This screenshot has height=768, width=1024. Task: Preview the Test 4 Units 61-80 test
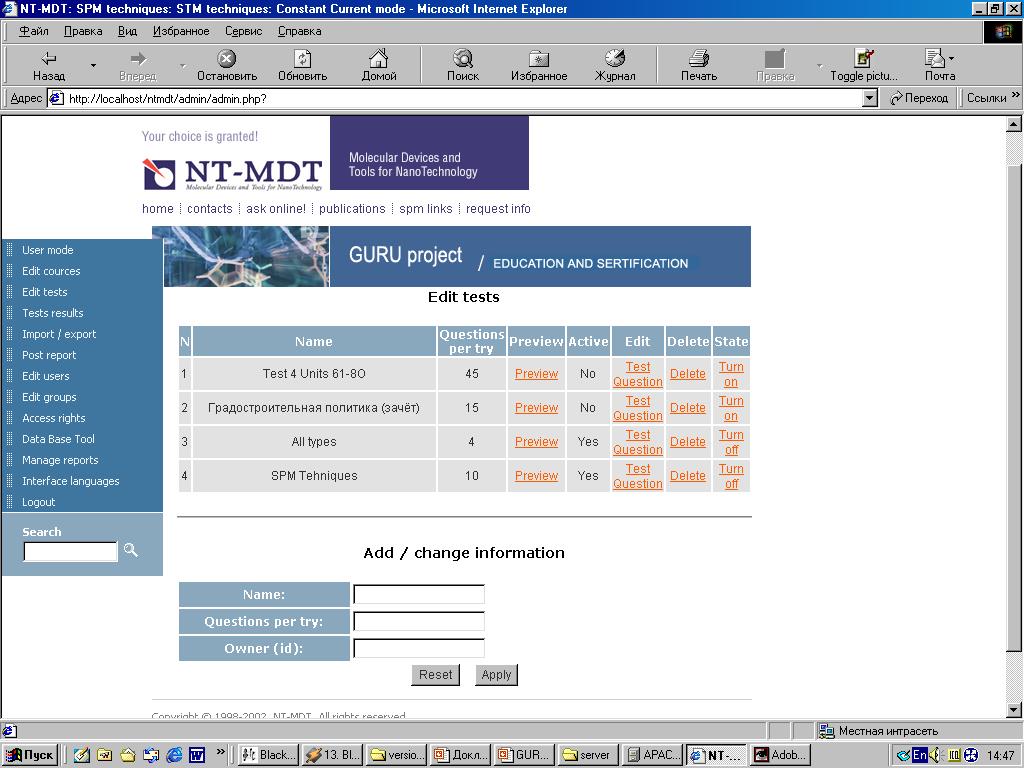(536, 374)
